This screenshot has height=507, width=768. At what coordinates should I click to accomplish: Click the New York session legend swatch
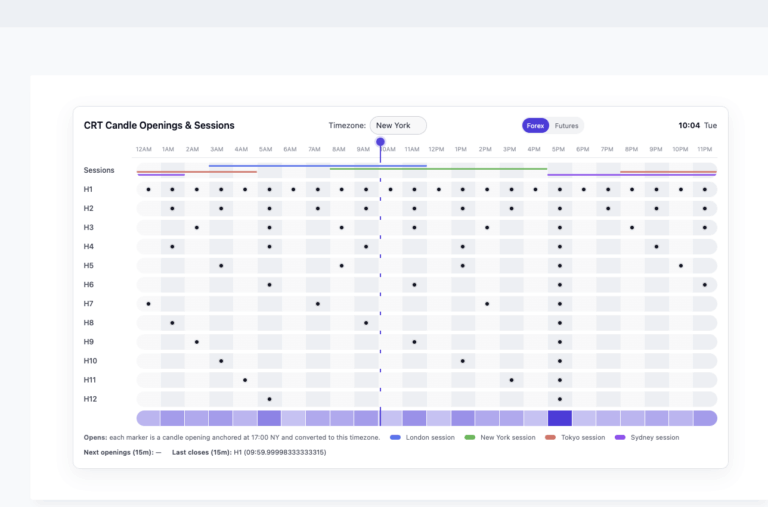pyautogui.click(x=470, y=437)
